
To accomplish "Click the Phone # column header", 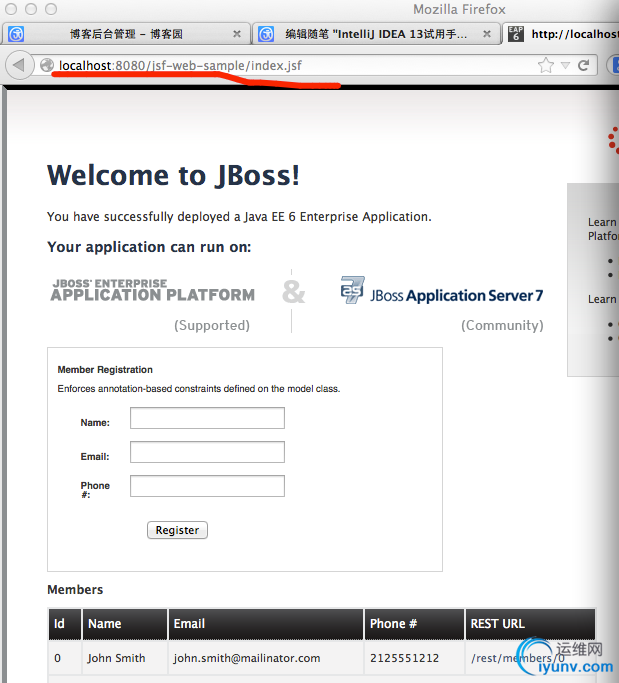I will pyautogui.click(x=414, y=624).
